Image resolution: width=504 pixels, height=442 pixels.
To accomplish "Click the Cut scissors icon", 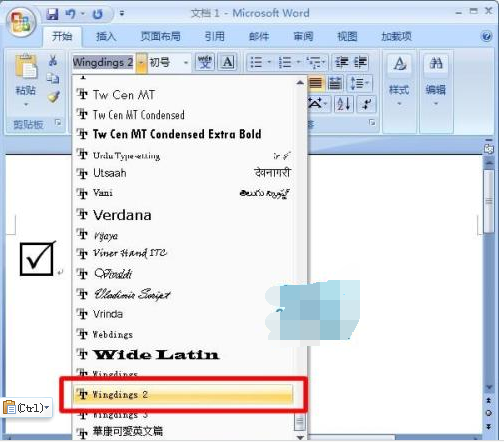I will [x=53, y=60].
